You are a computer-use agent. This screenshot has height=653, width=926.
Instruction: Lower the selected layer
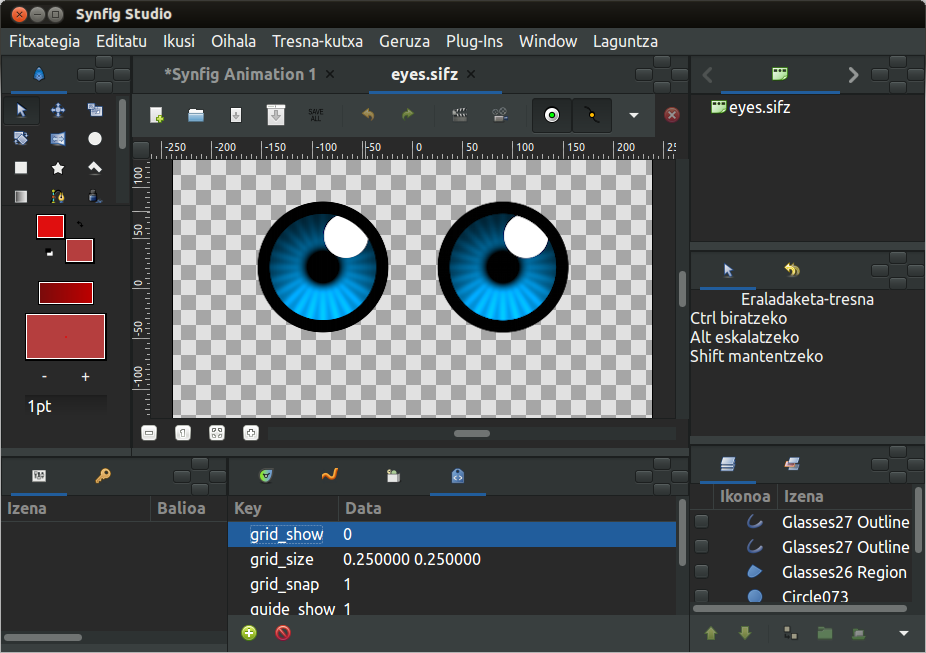point(745,634)
